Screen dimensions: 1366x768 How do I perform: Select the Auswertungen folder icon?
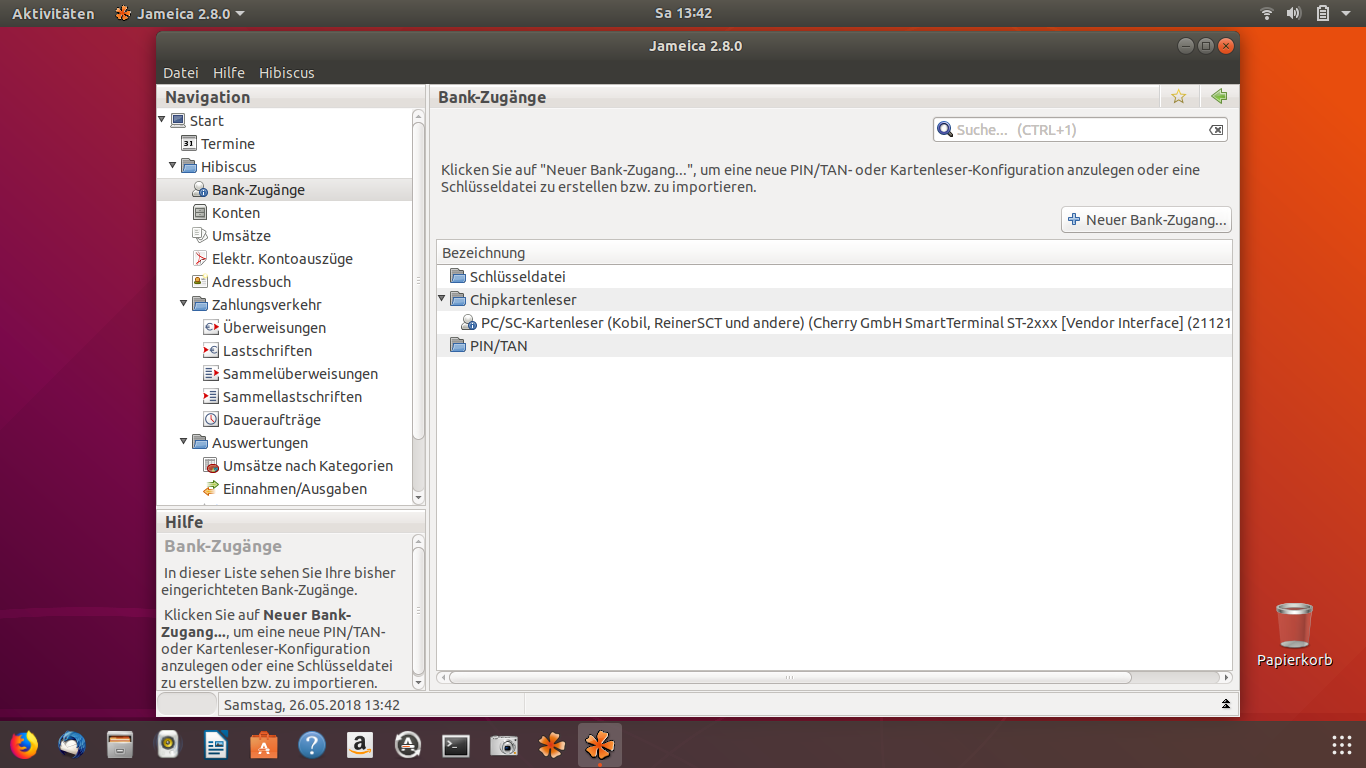200,442
